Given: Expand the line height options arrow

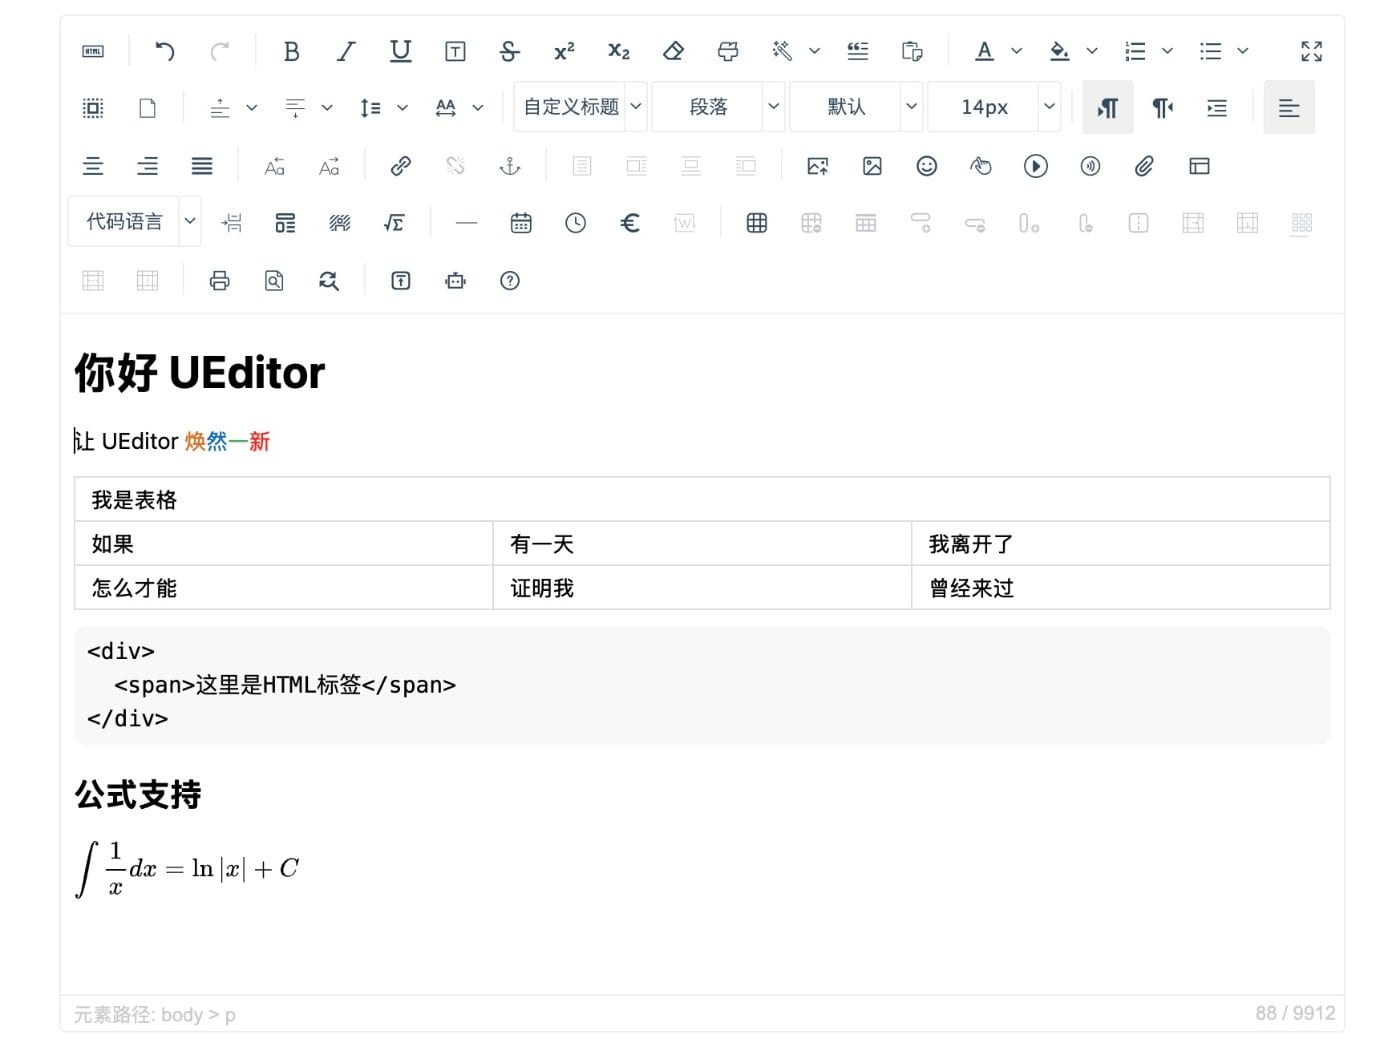Looking at the screenshot, I should (402, 108).
